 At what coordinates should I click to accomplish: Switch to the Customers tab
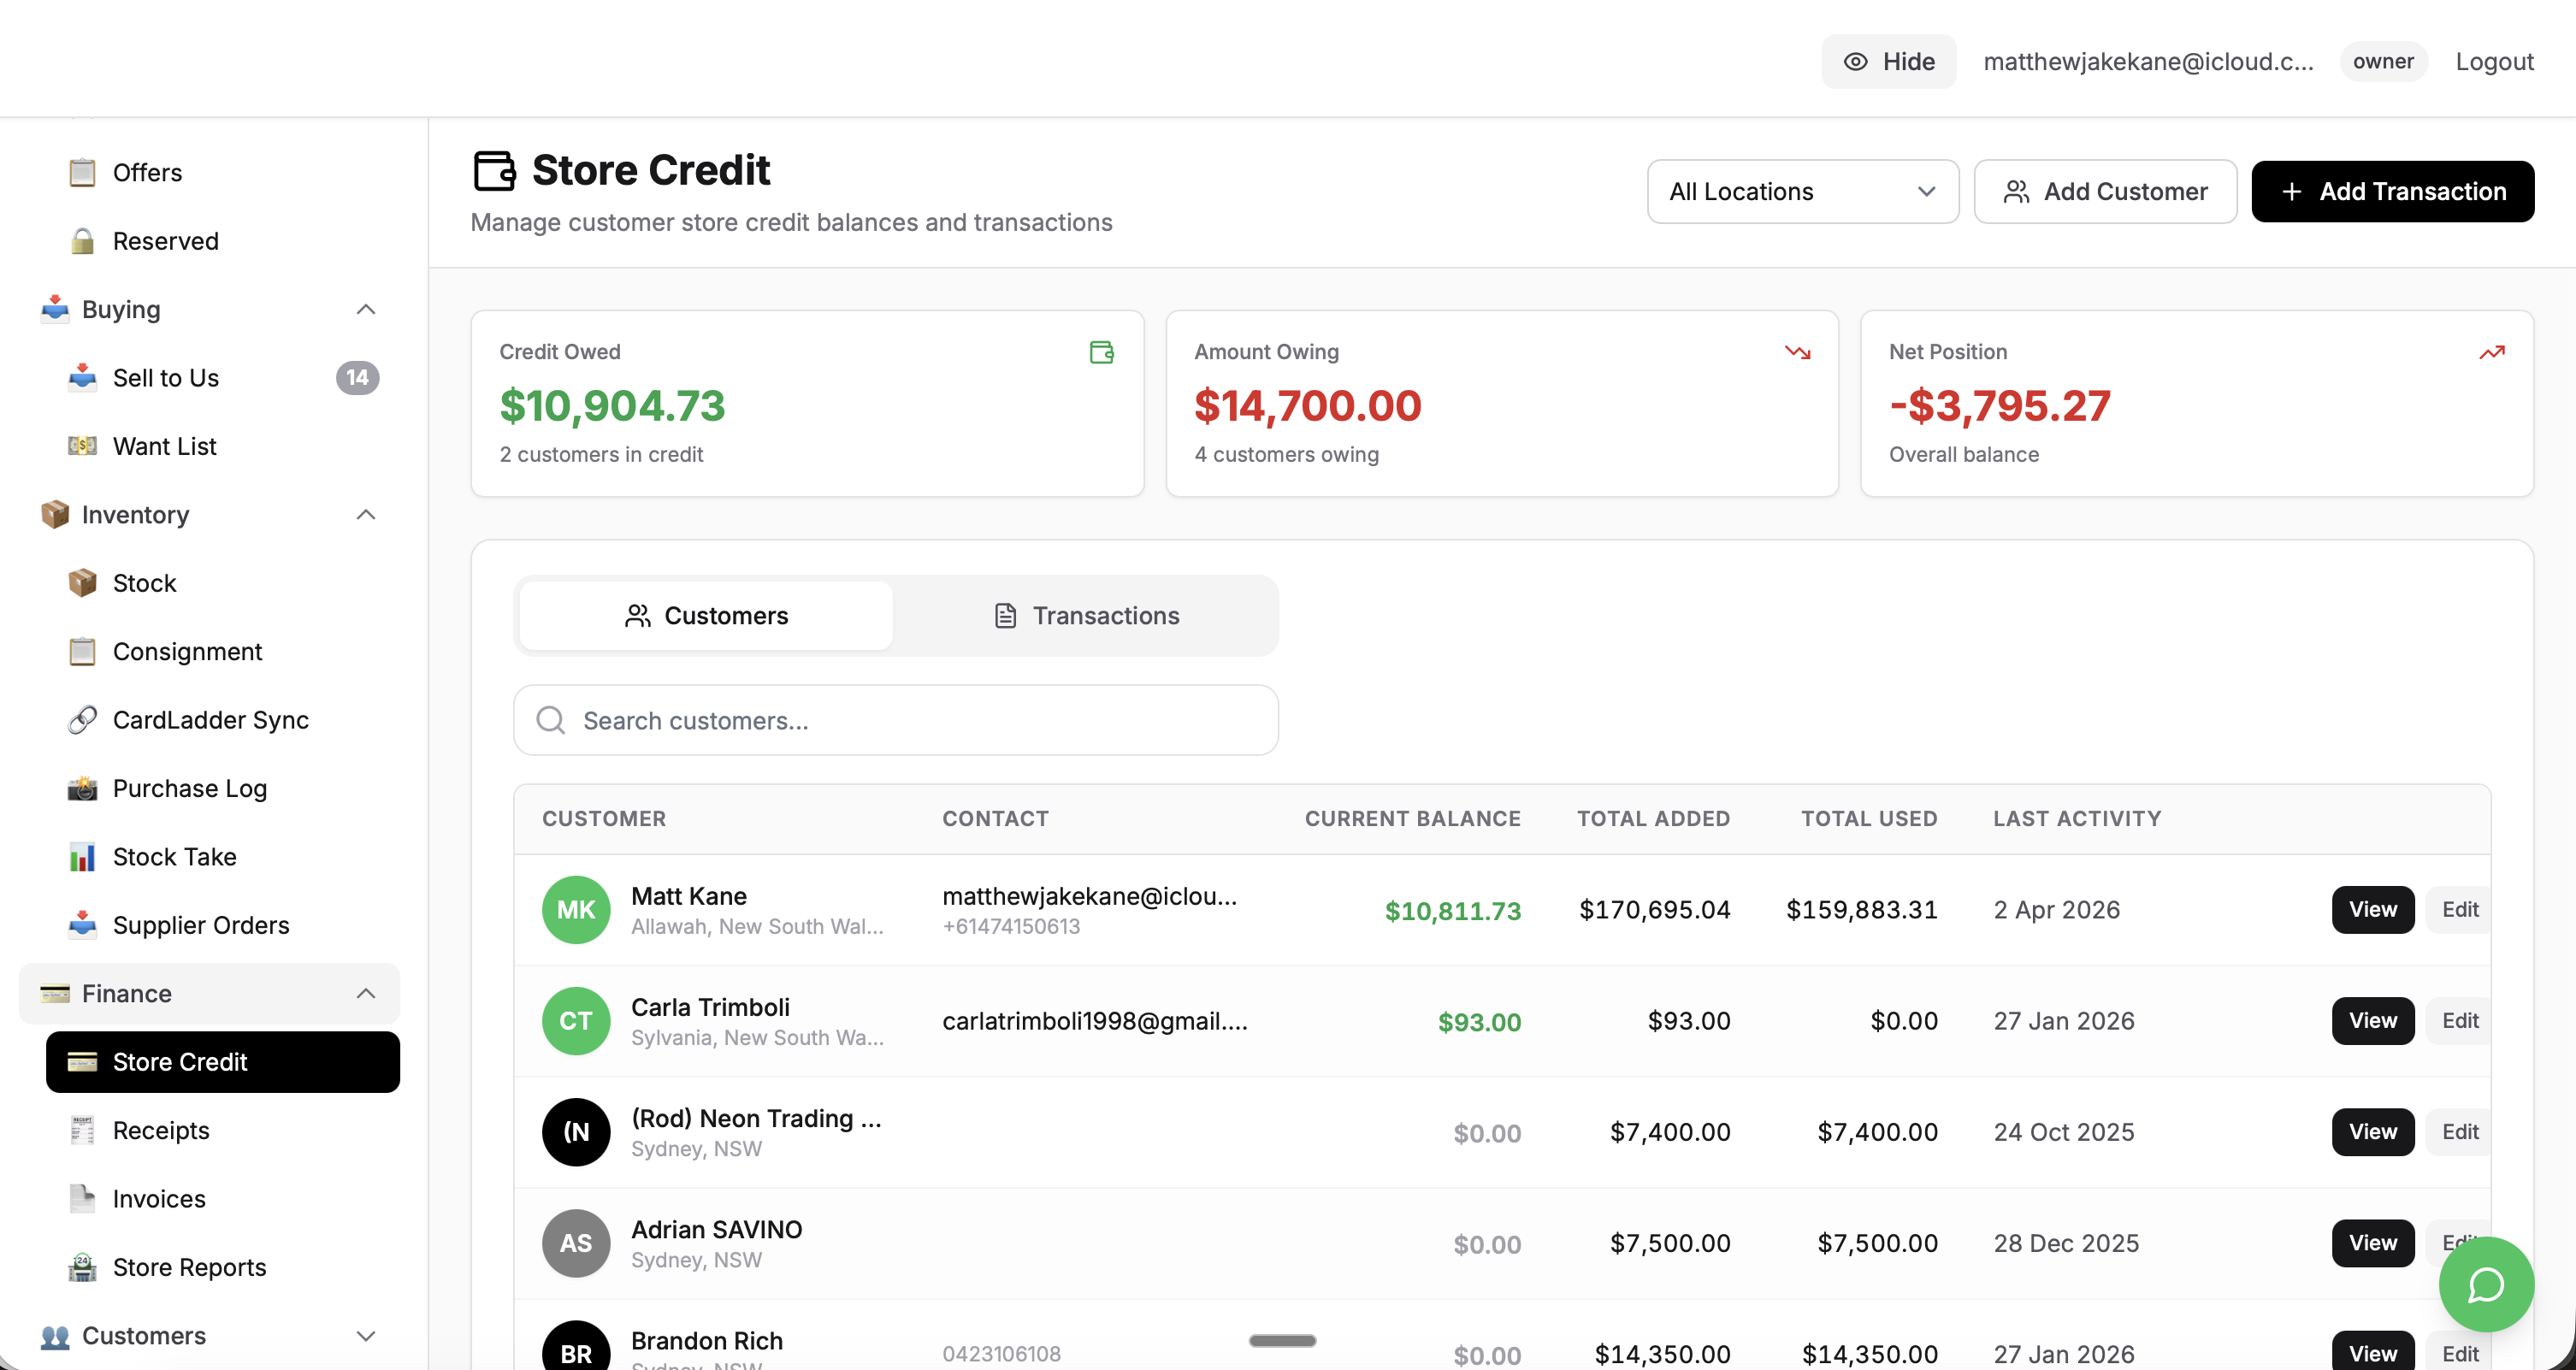pos(706,615)
